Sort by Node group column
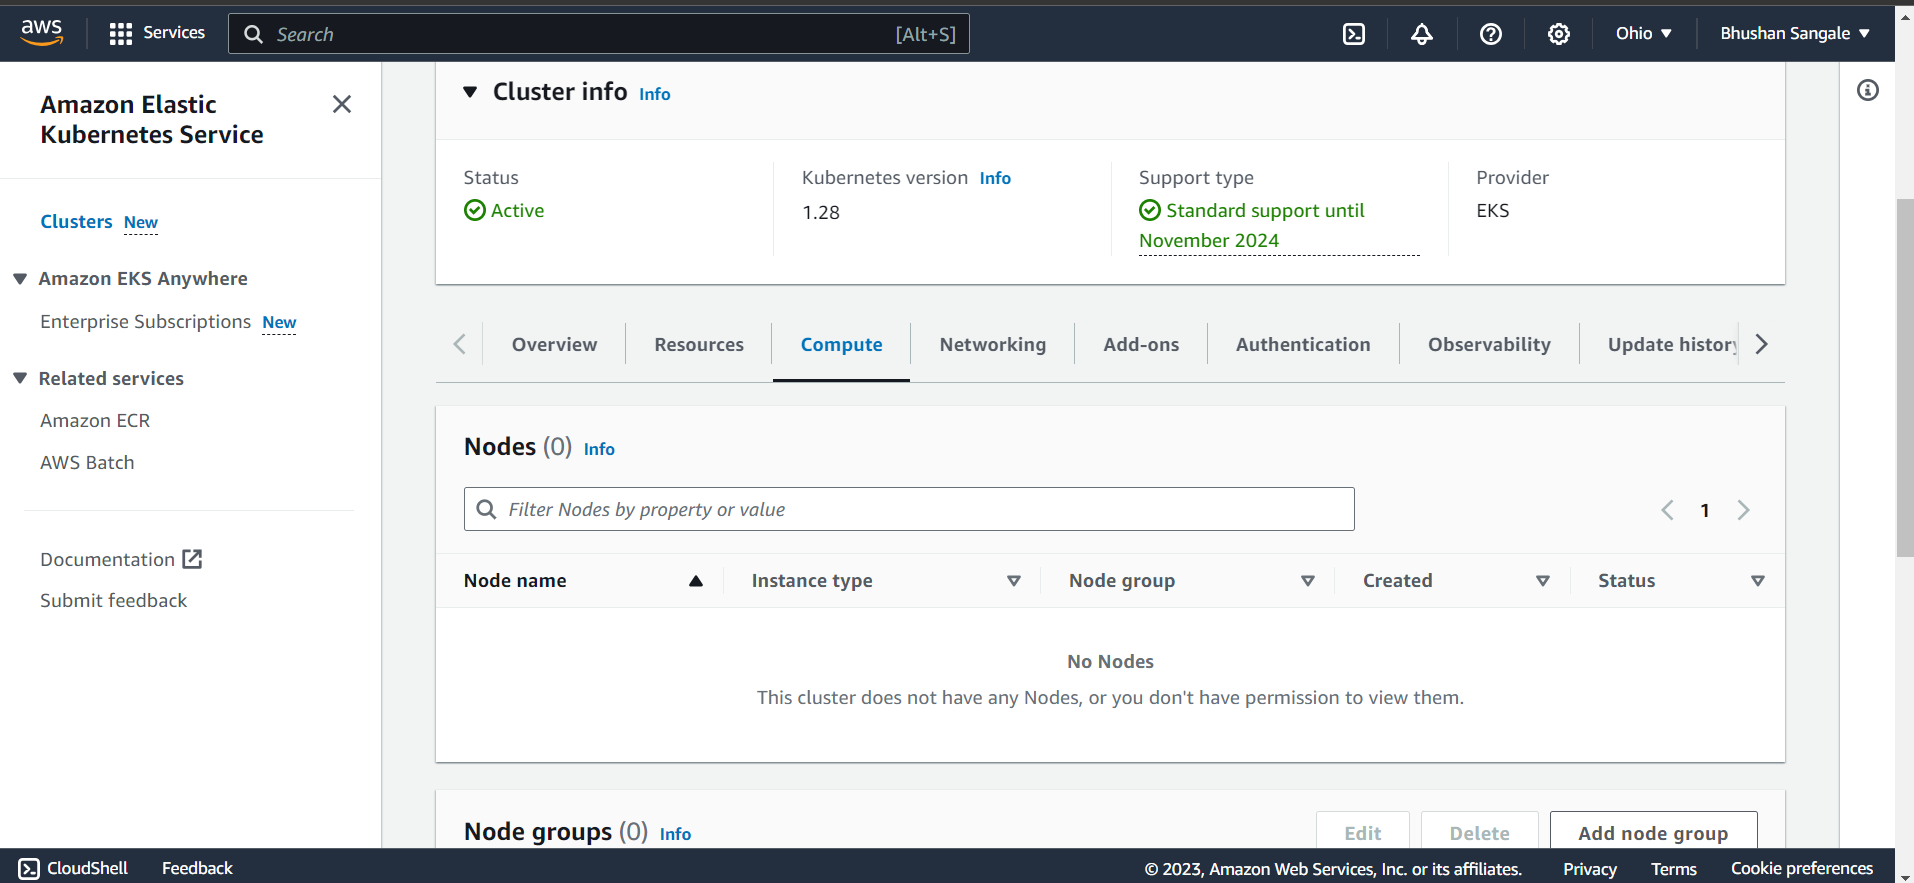 pos(1308,581)
